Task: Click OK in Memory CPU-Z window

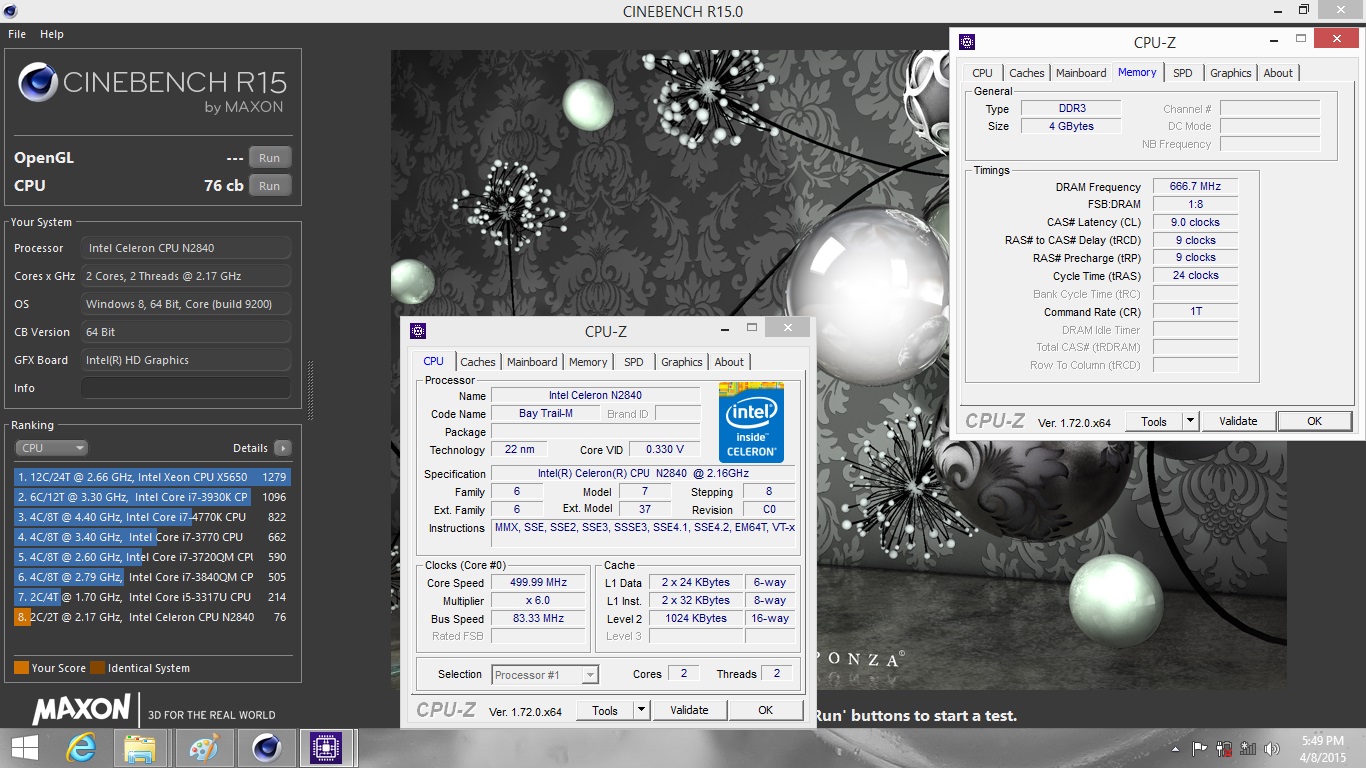Action: pyautogui.click(x=1314, y=421)
